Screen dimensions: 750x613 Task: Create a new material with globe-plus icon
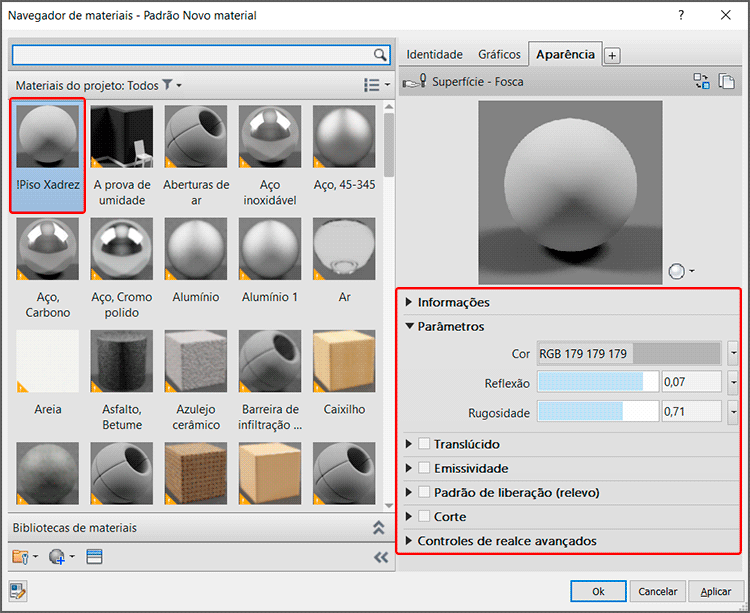coord(57,557)
